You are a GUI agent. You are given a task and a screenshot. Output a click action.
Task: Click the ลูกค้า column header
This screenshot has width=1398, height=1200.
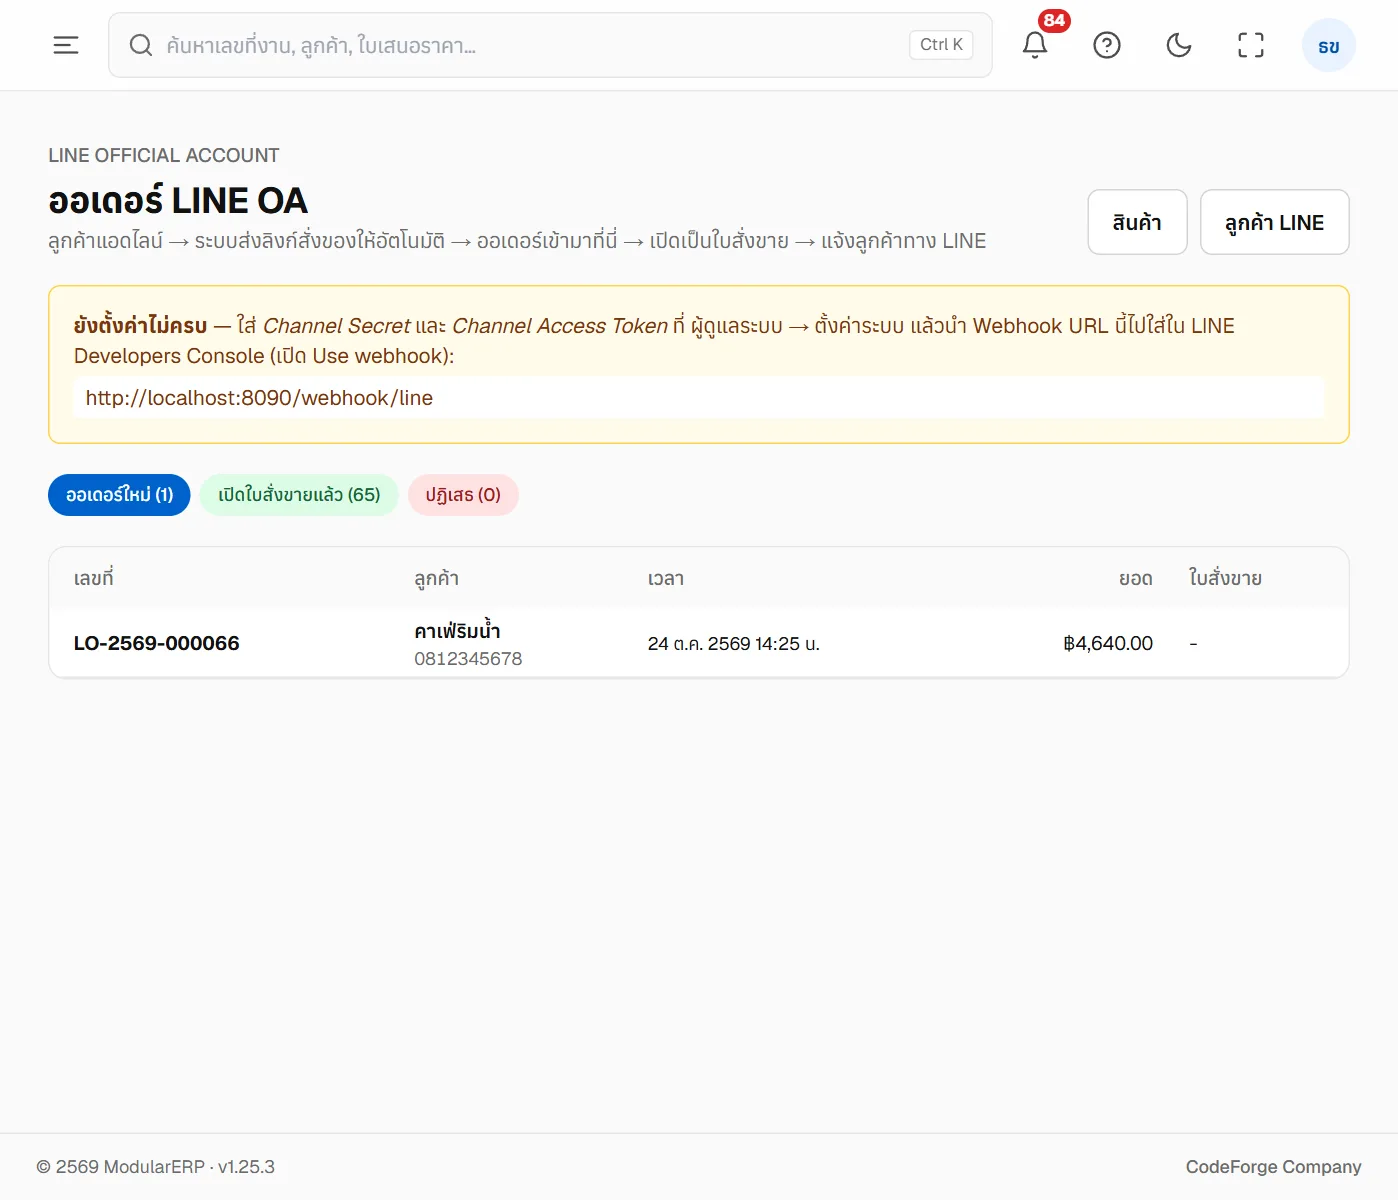pyautogui.click(x=436, y=578)
